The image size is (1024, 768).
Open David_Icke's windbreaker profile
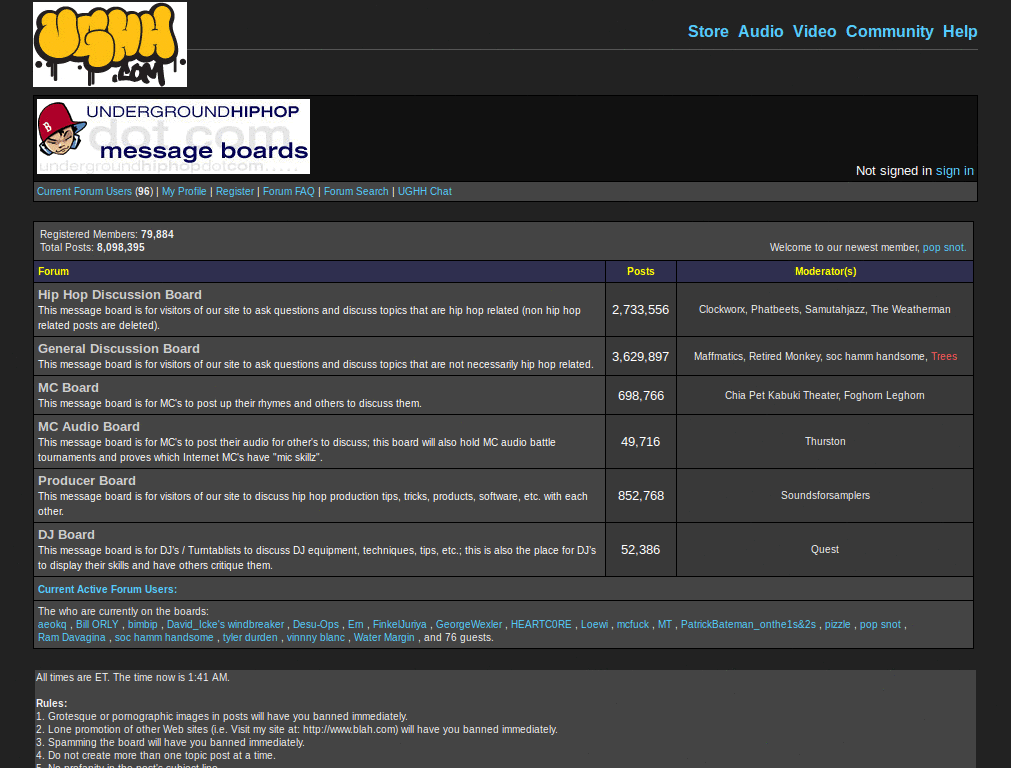[x=225, y=624]
